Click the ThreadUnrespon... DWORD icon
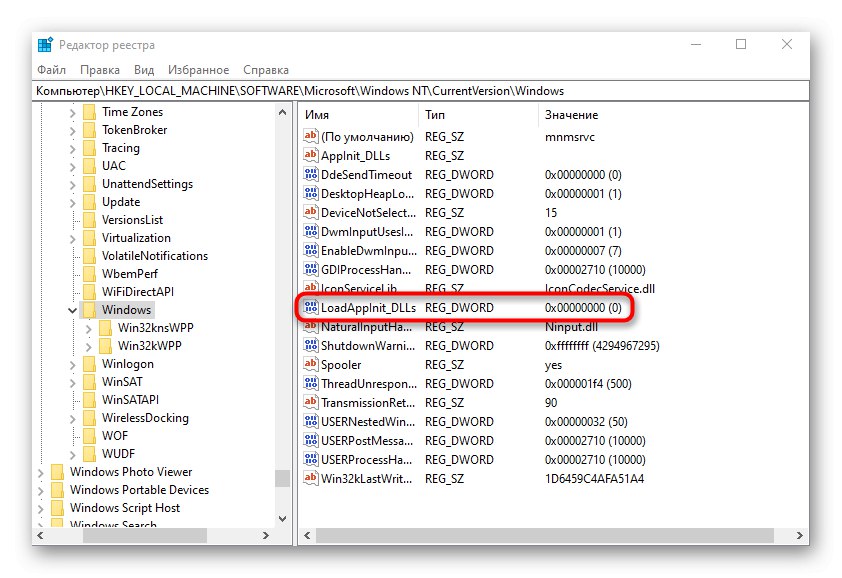This screenshot has width=842, height=578. tap(311, 384)
